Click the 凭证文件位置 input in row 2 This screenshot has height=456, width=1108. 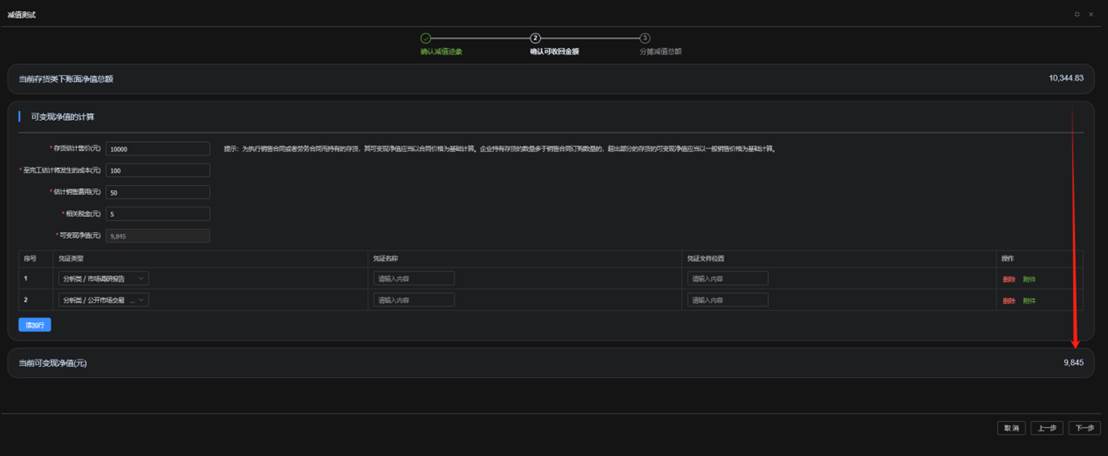727,300
